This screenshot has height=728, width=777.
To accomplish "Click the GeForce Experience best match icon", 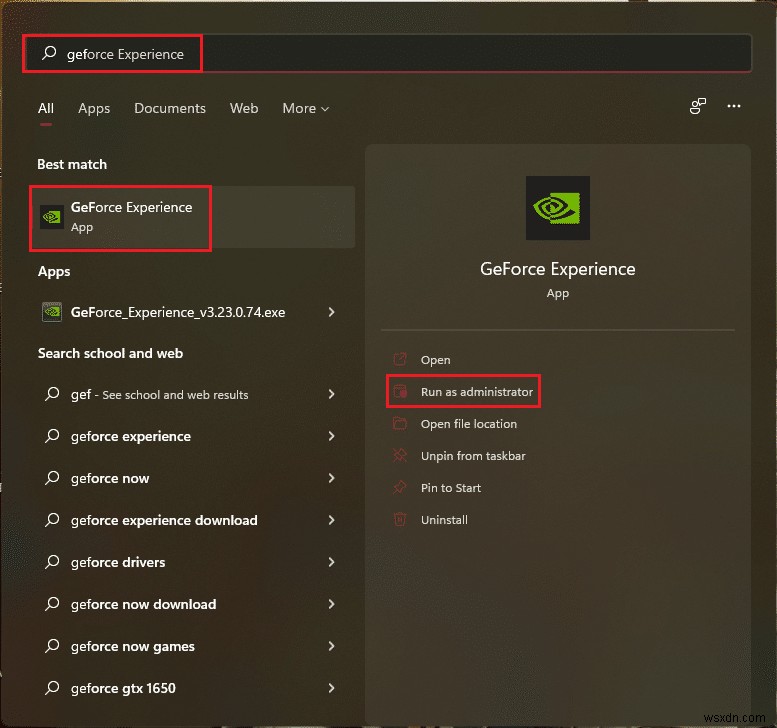I will tap(52, 217).
